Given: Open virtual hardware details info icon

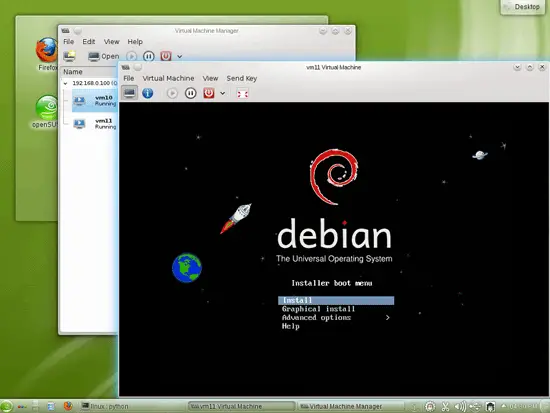Looking at the screenshot, I should pyautogui.click(x=148, y=93).
